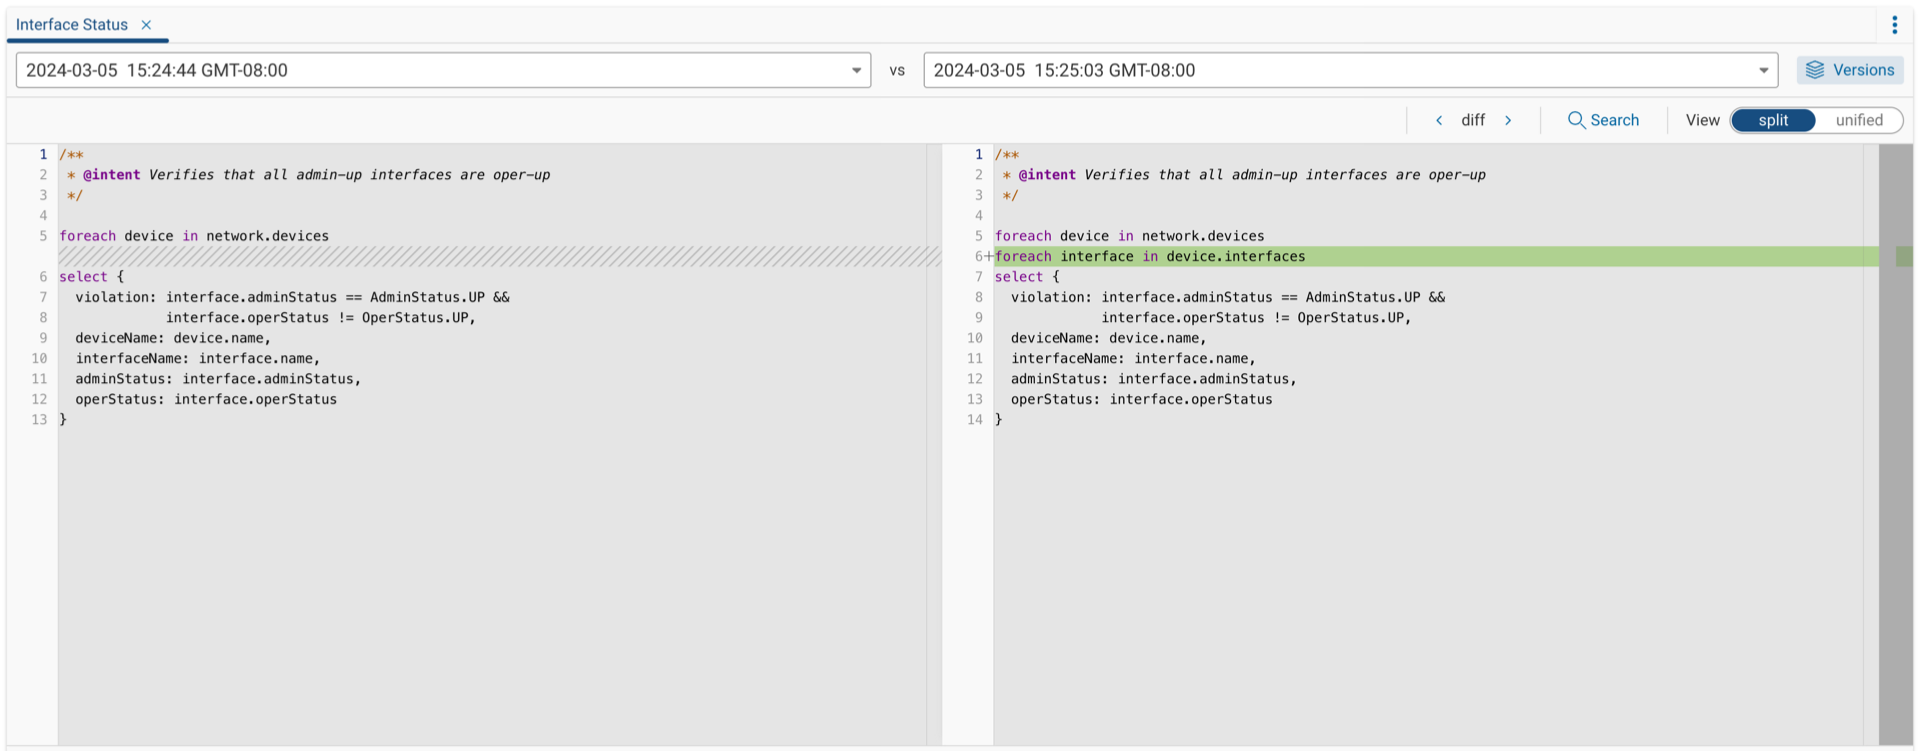Click the Versions layers icon
Image resolution: width=1920 pixels, height=751 pixels.
tap(1815, 70)
